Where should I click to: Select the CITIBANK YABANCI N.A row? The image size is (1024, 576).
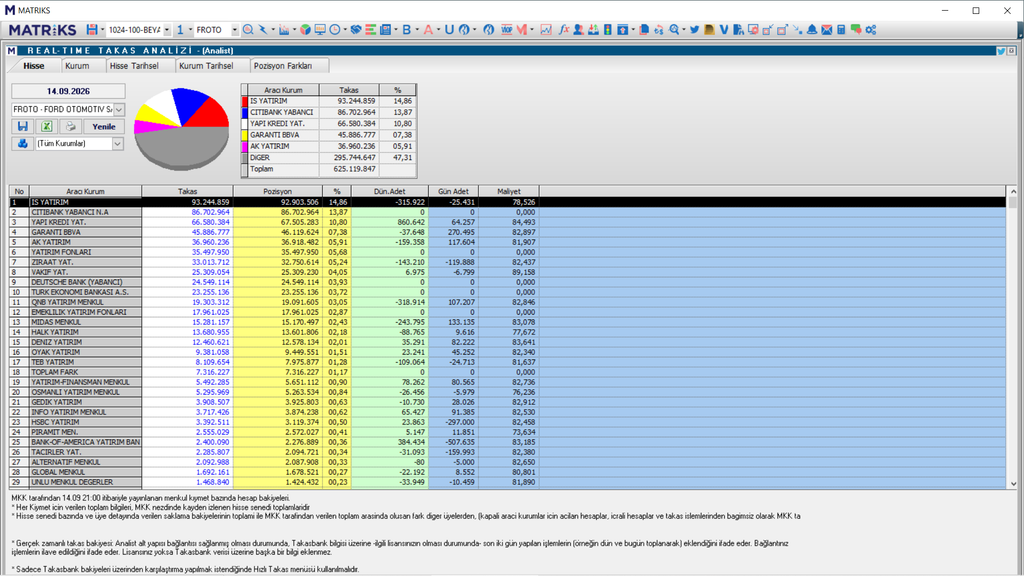507,212
